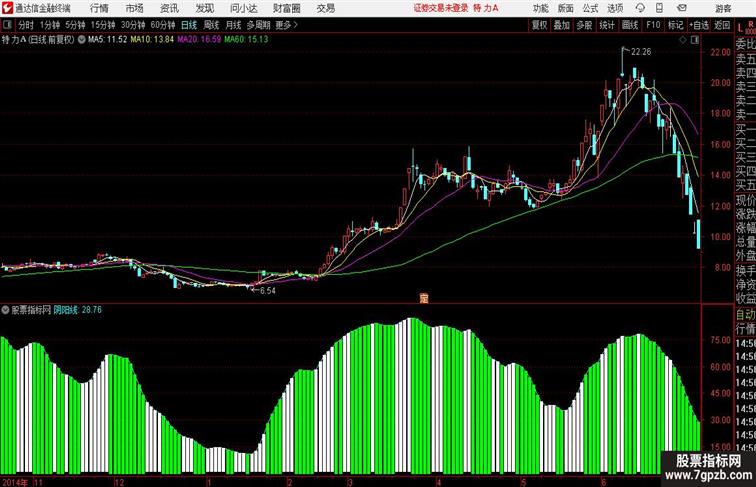Open the 资讯 menu
Viewport: 756px width, 487px height.
169,8
